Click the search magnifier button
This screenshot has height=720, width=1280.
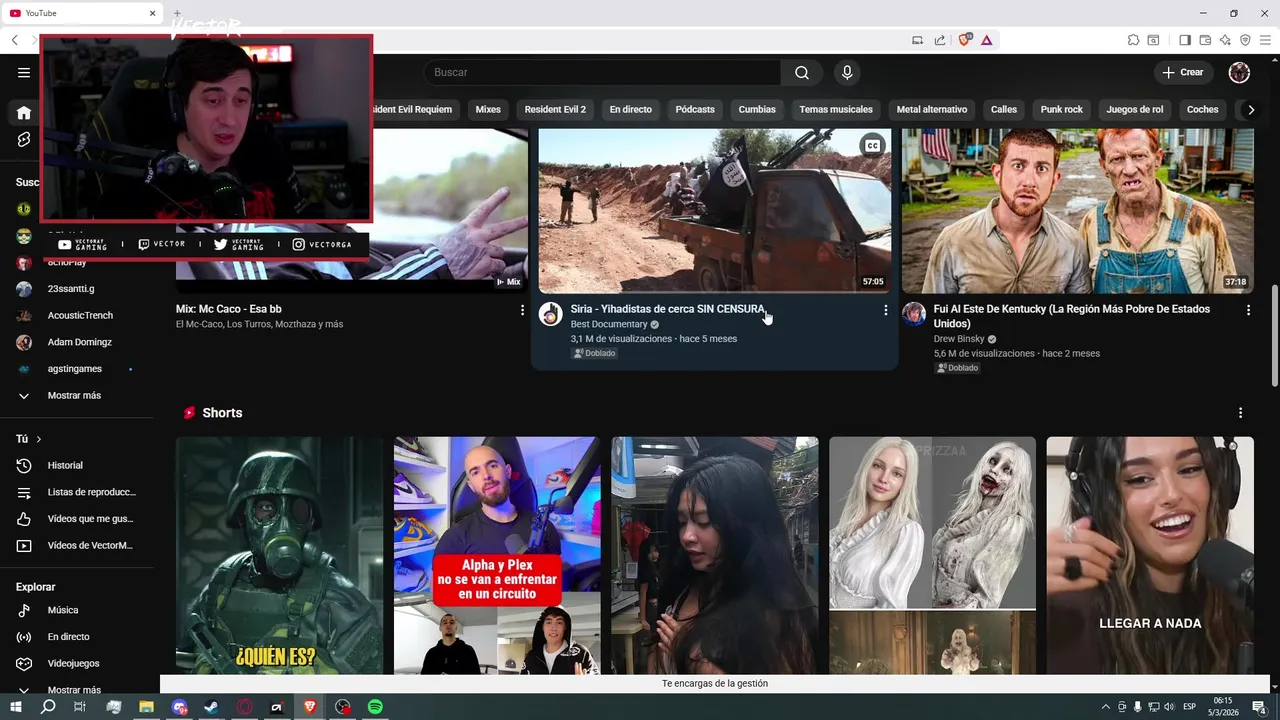tap(802, 72)
